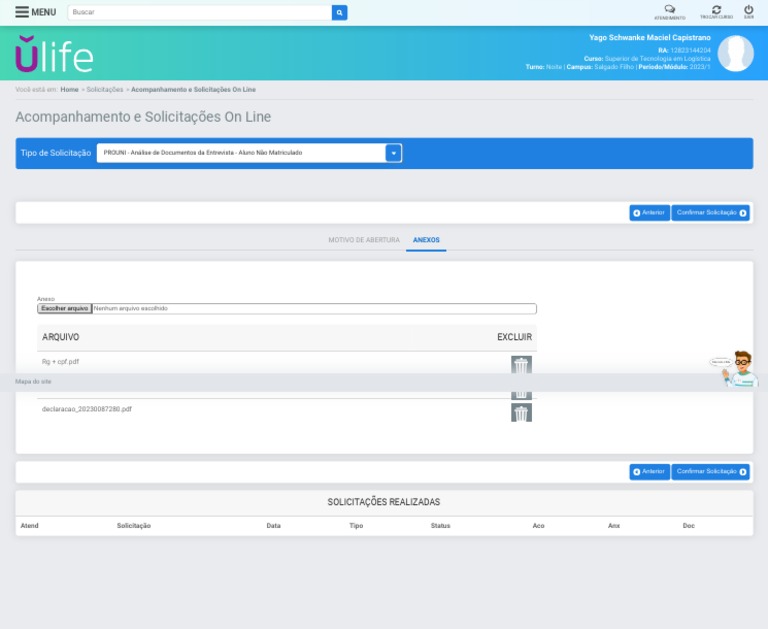The height and width of the screenshot is (629, 768).
Task: Open the PROUNI request type combo box
Action: click(x=240, y=153)
